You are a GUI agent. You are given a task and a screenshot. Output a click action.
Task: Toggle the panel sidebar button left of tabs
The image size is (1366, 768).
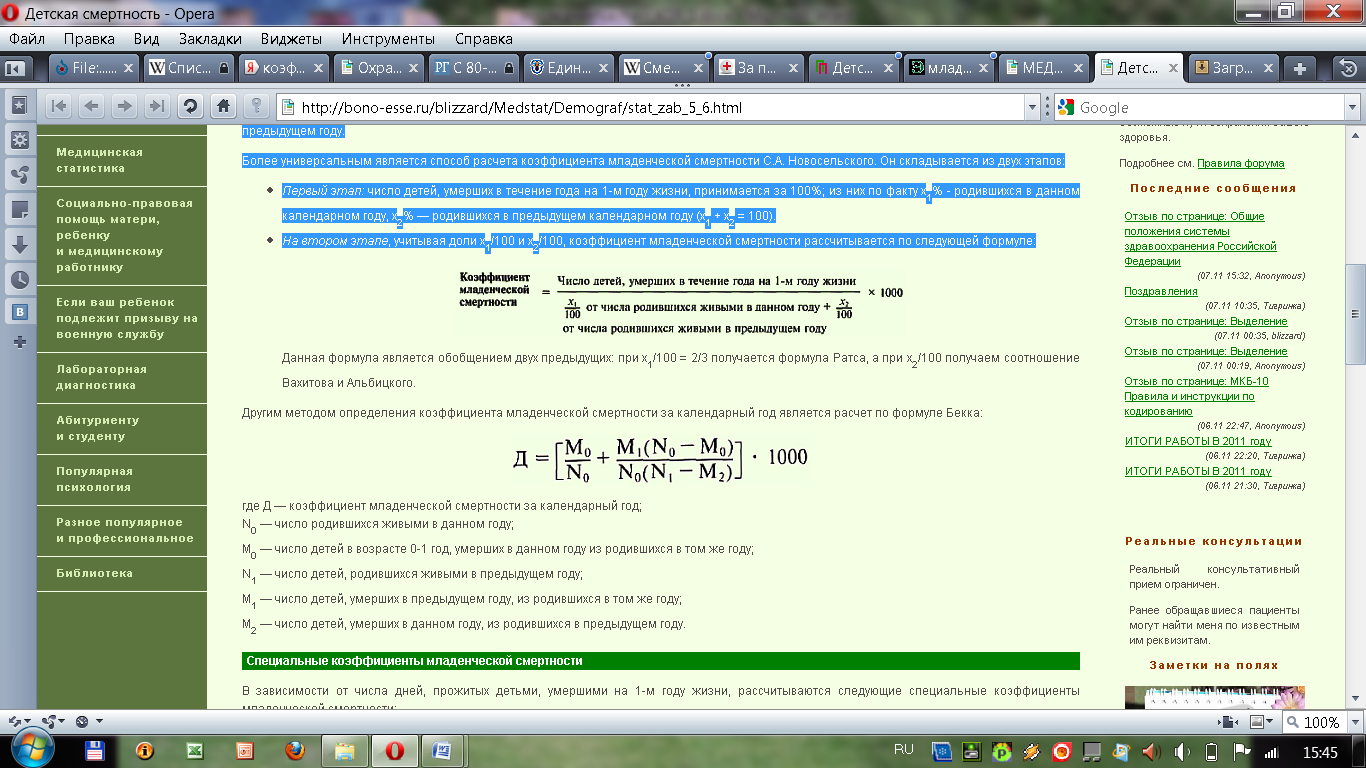pyautogui.click(x=15, y=68)
